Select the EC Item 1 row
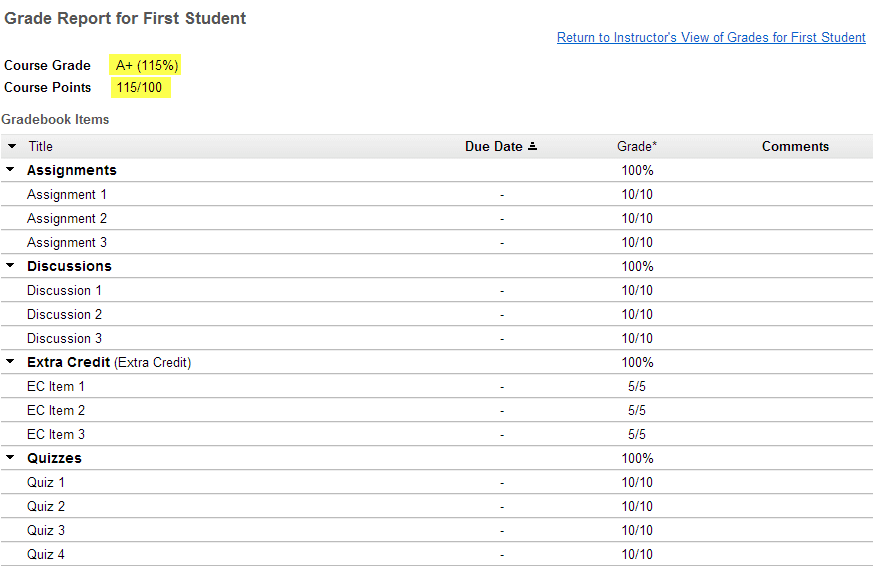This screenshot has width=873, height=586. 436,386
